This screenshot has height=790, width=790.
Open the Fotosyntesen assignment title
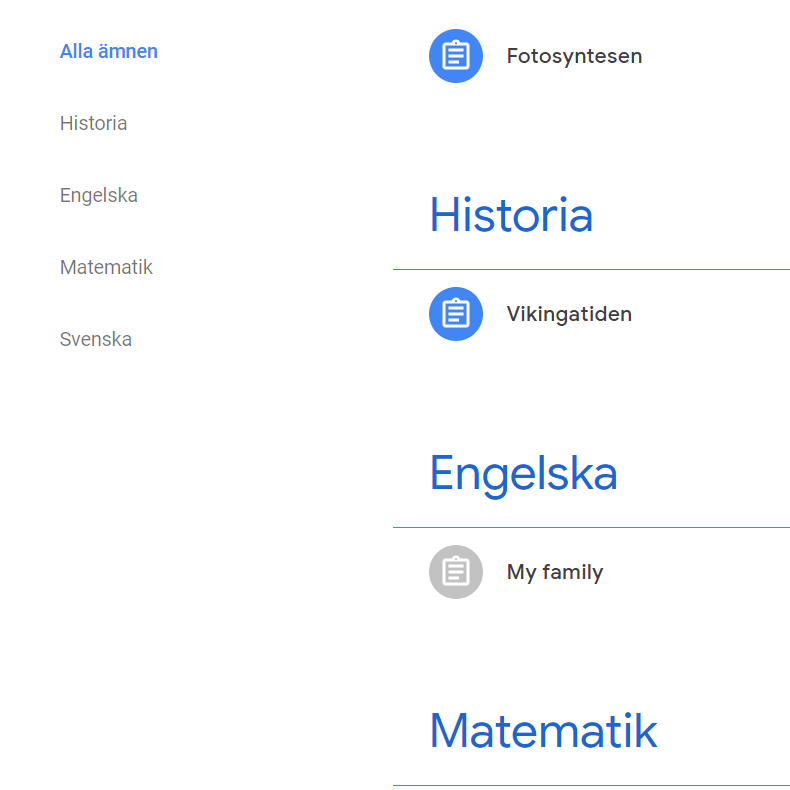pyautogui.click(x=574, y=56)
